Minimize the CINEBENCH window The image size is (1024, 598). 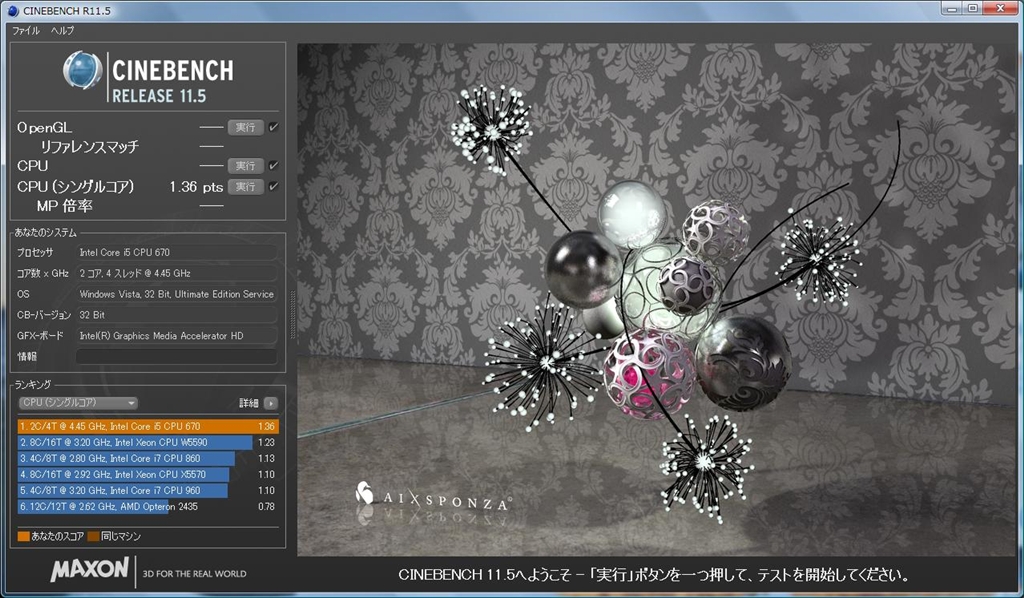click(953, 8)
